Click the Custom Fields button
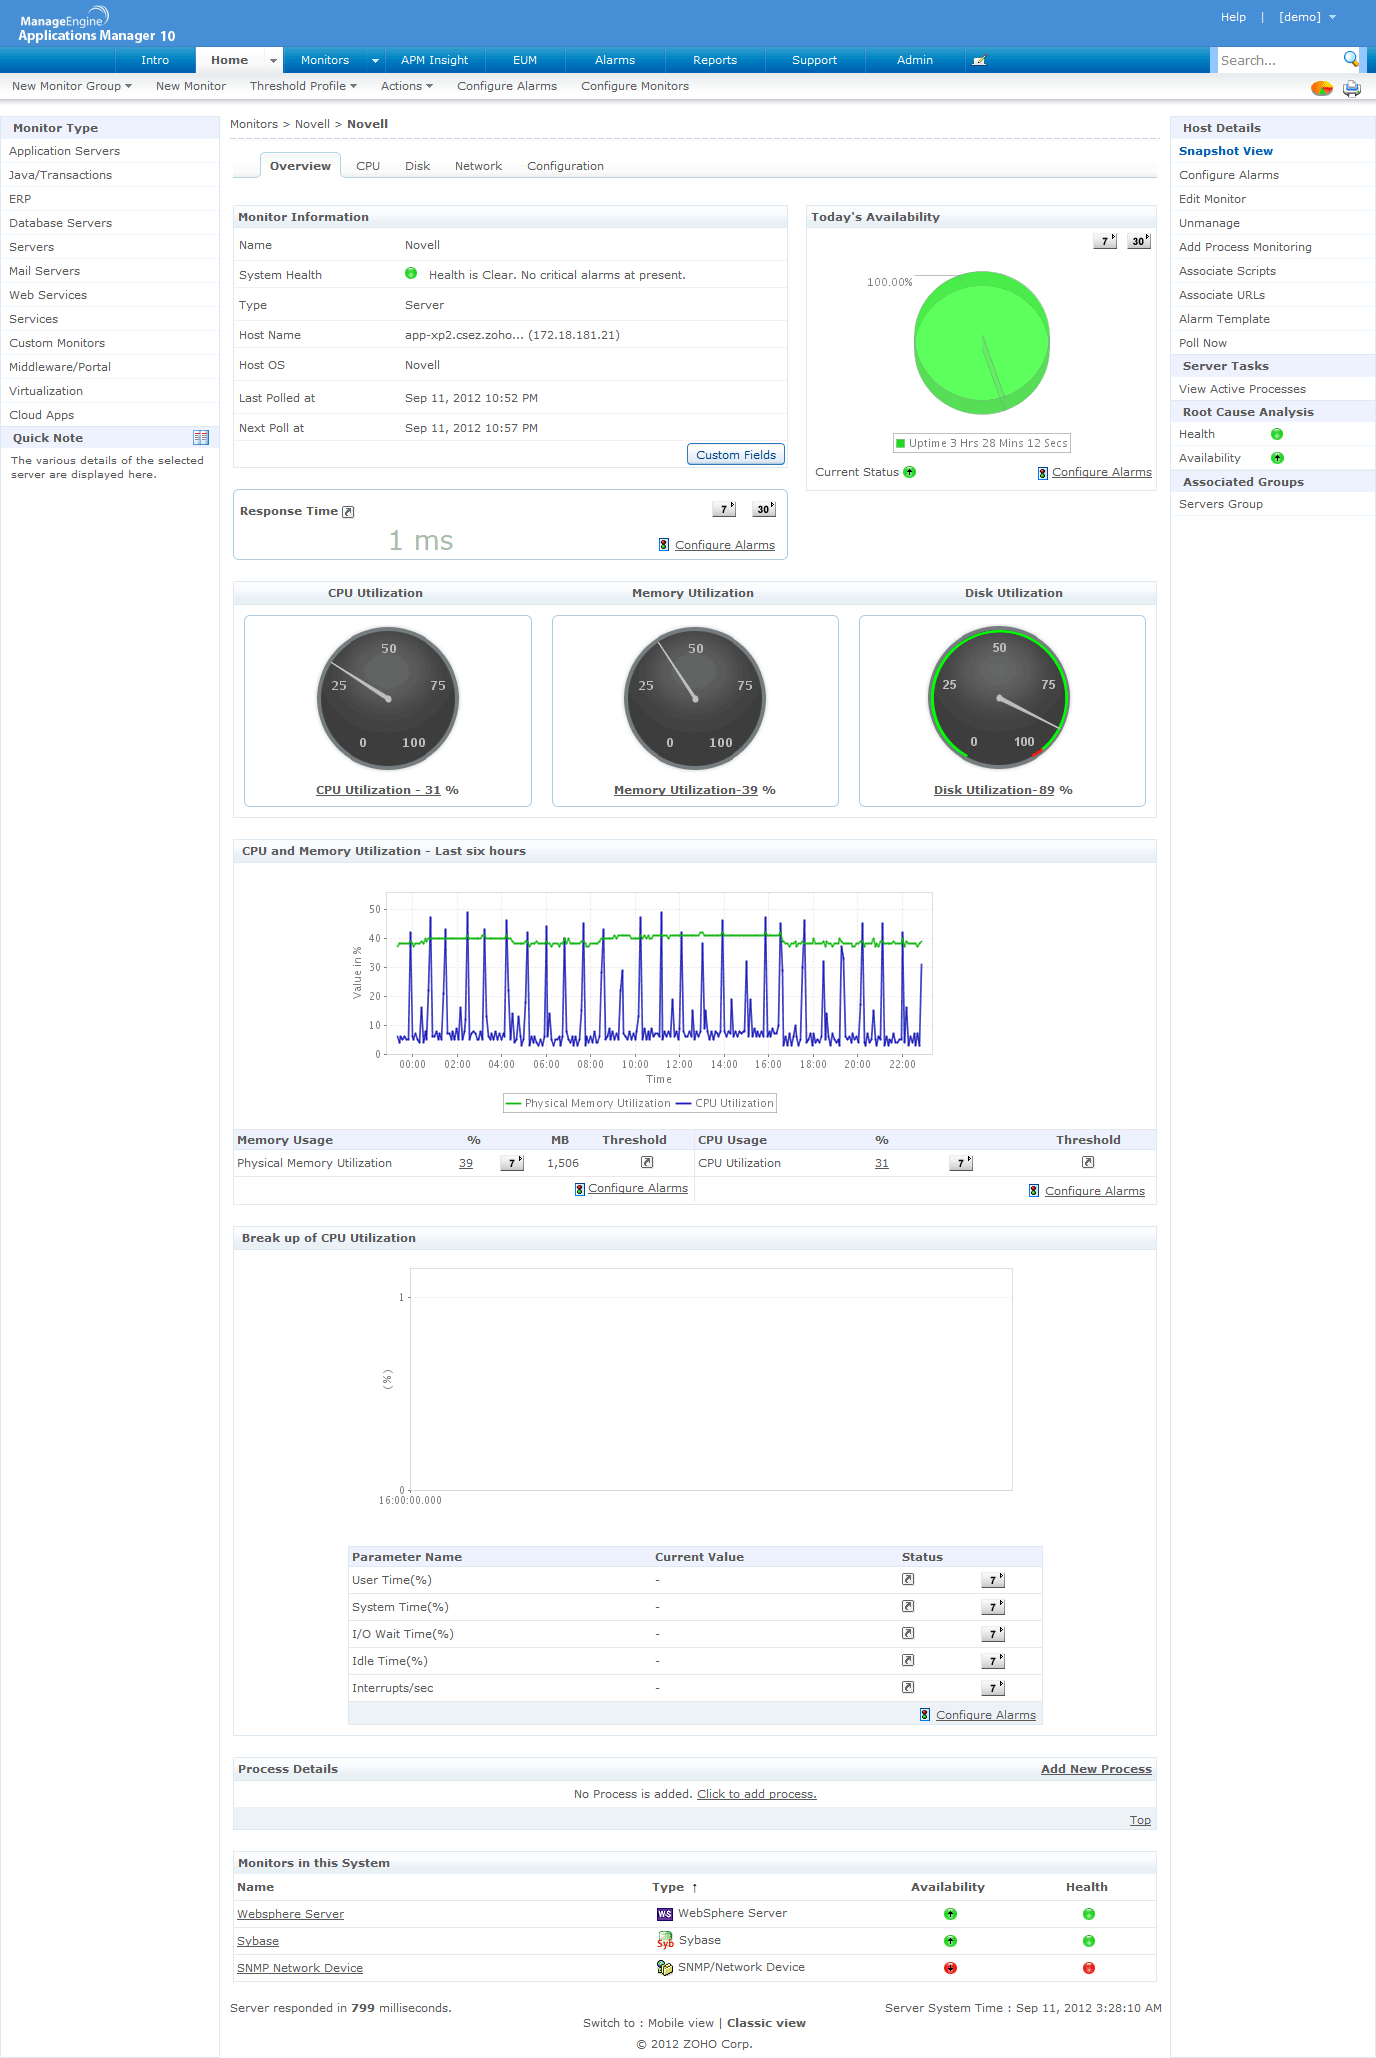 click(x=736, y=455)
